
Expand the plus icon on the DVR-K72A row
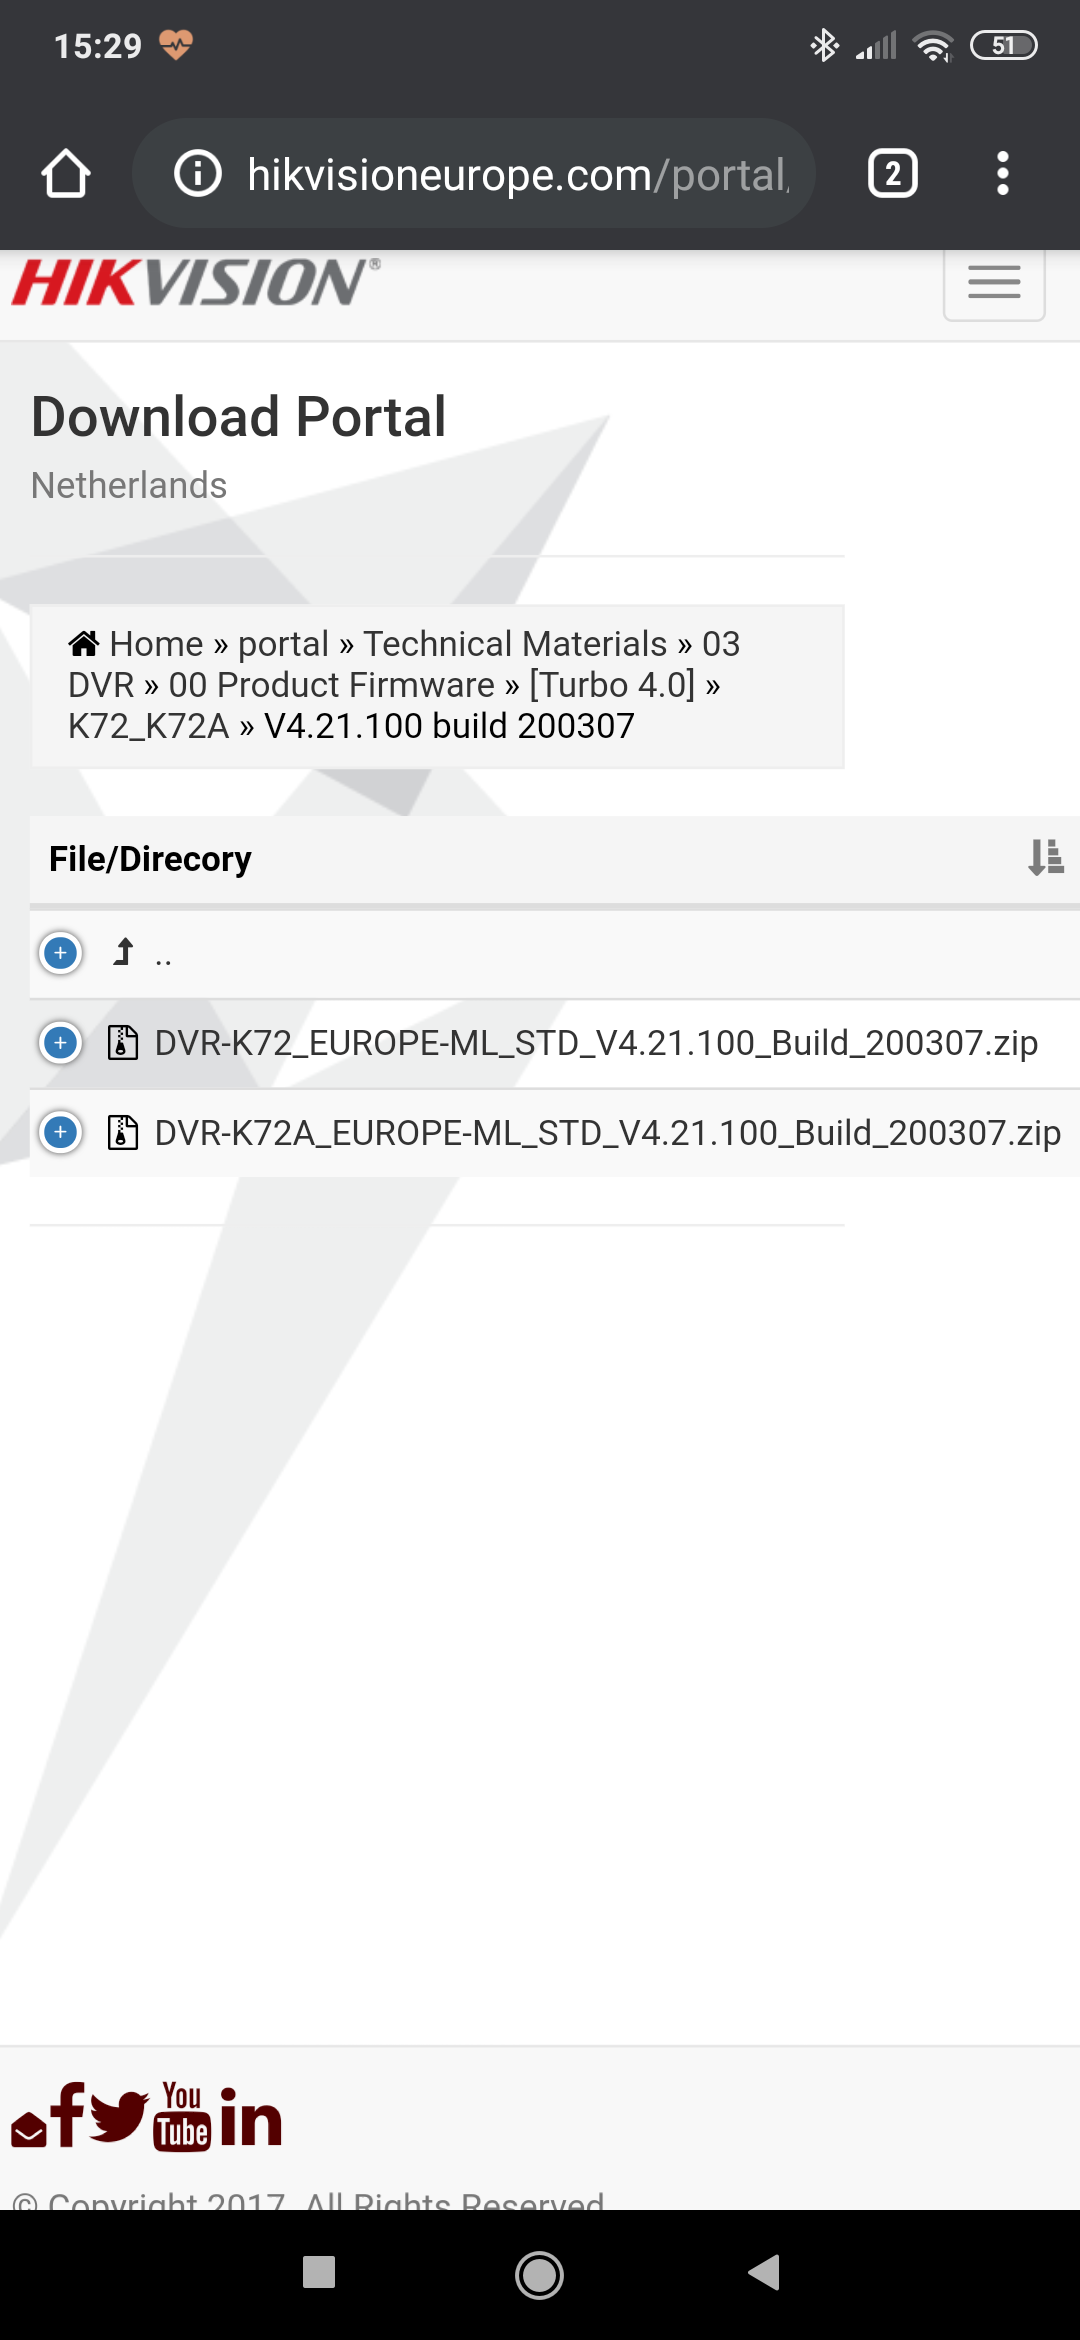60,1133
